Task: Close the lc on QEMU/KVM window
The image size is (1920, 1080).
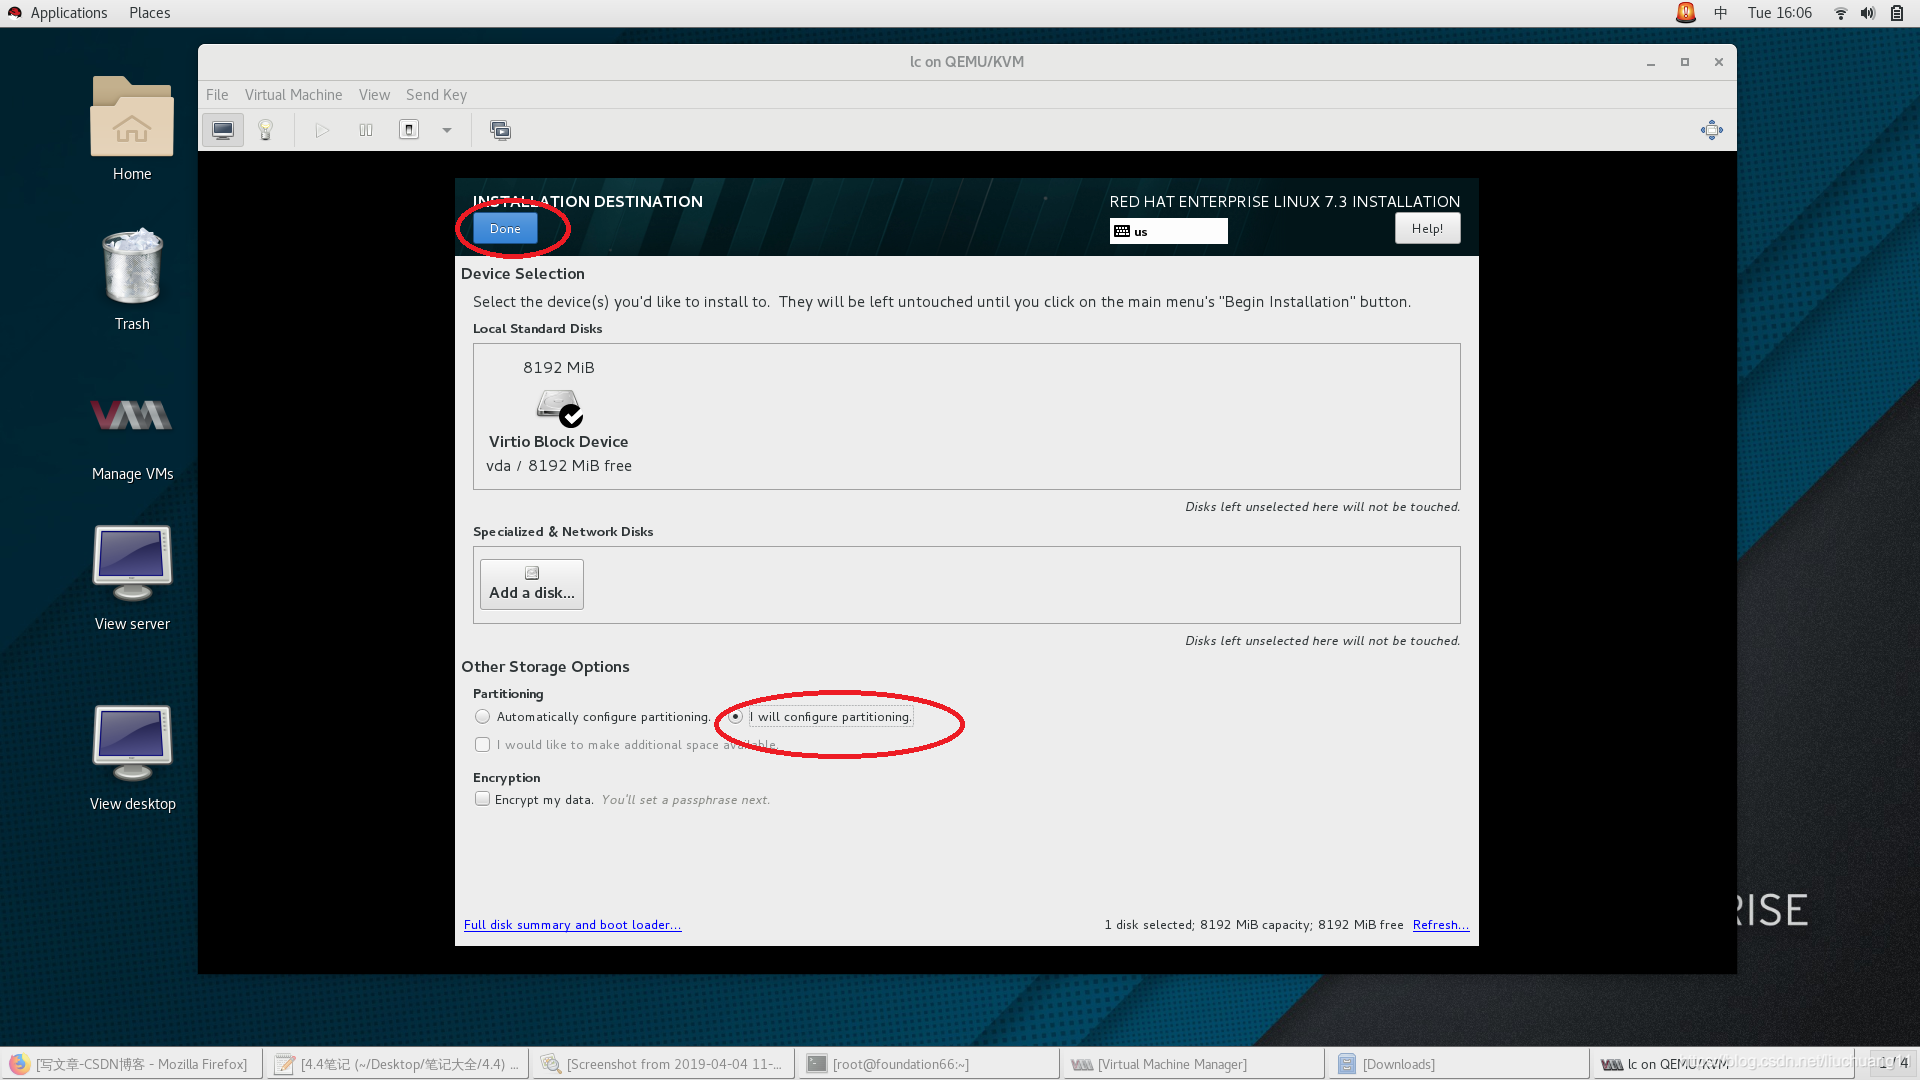Action: pos(1719,62)
